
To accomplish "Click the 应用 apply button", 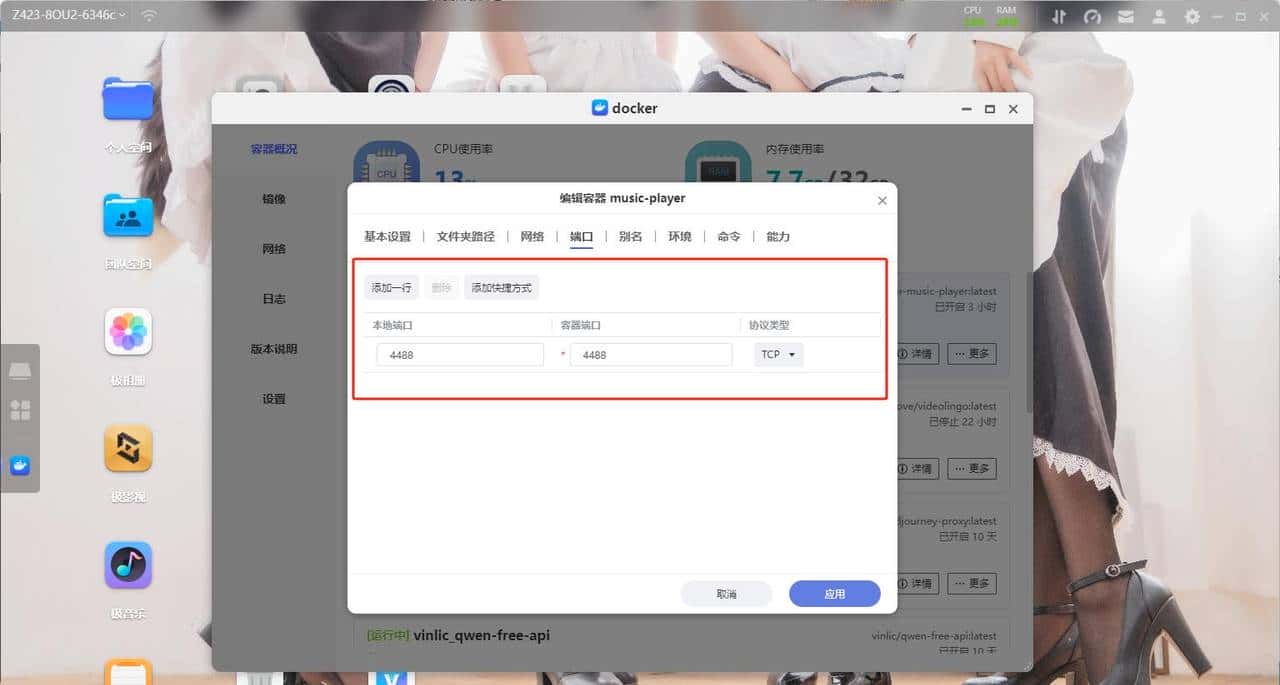I will [834, 593].
